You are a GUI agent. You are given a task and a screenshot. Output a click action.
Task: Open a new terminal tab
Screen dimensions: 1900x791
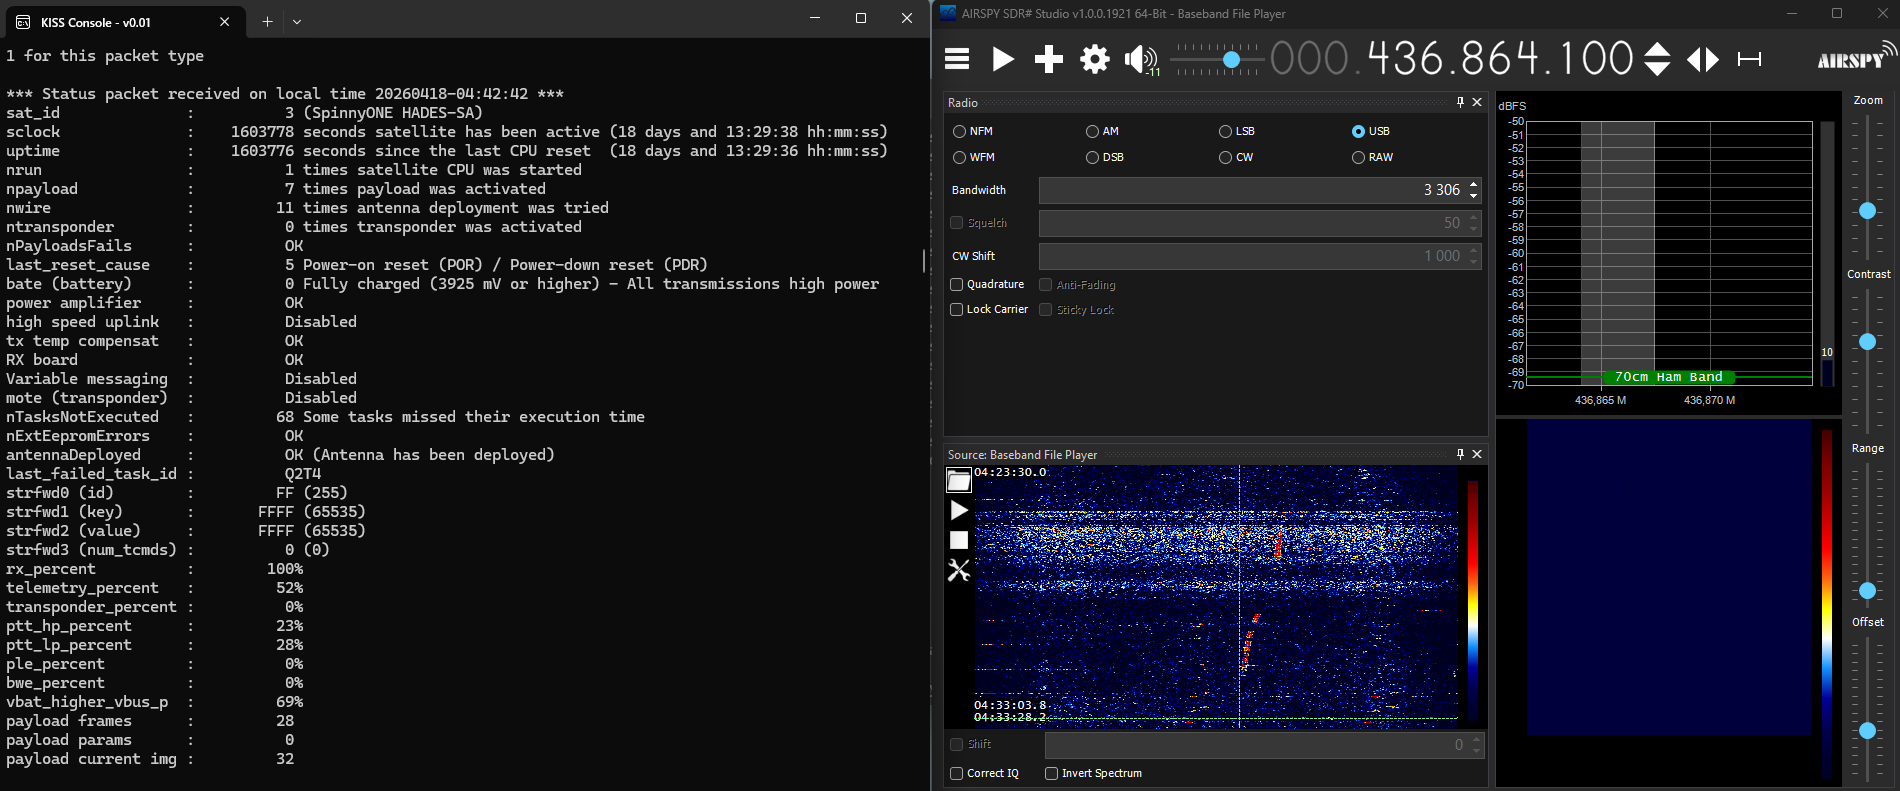[267, 21]
